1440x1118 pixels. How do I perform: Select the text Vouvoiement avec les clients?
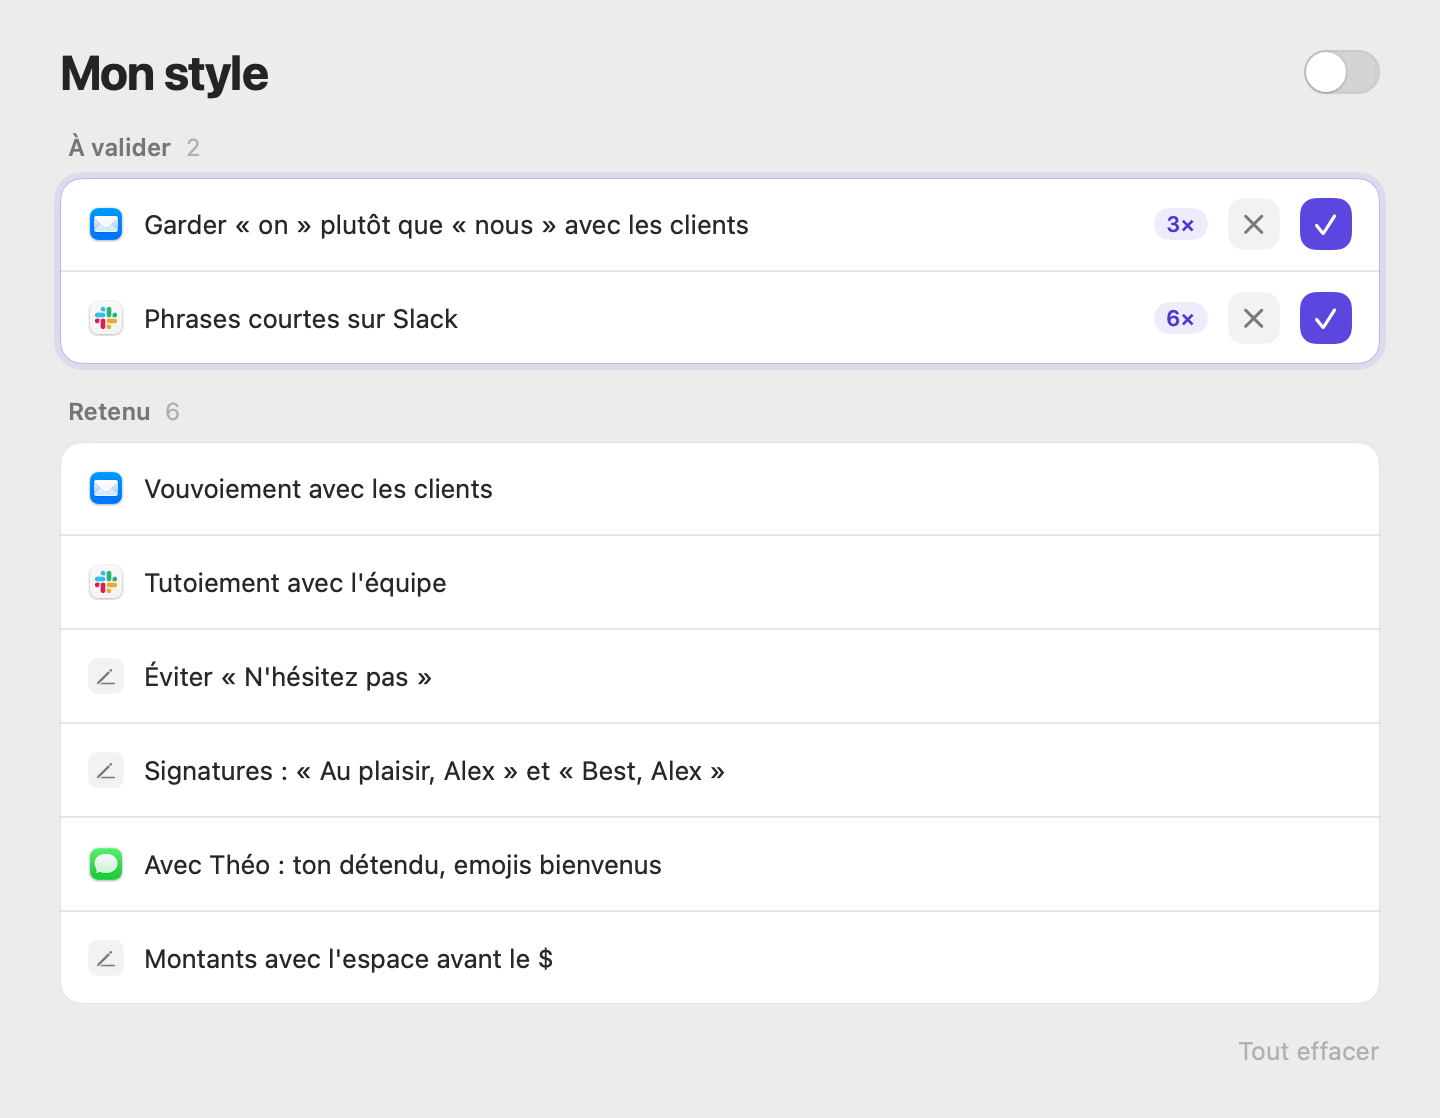click(x=318, y=489)
